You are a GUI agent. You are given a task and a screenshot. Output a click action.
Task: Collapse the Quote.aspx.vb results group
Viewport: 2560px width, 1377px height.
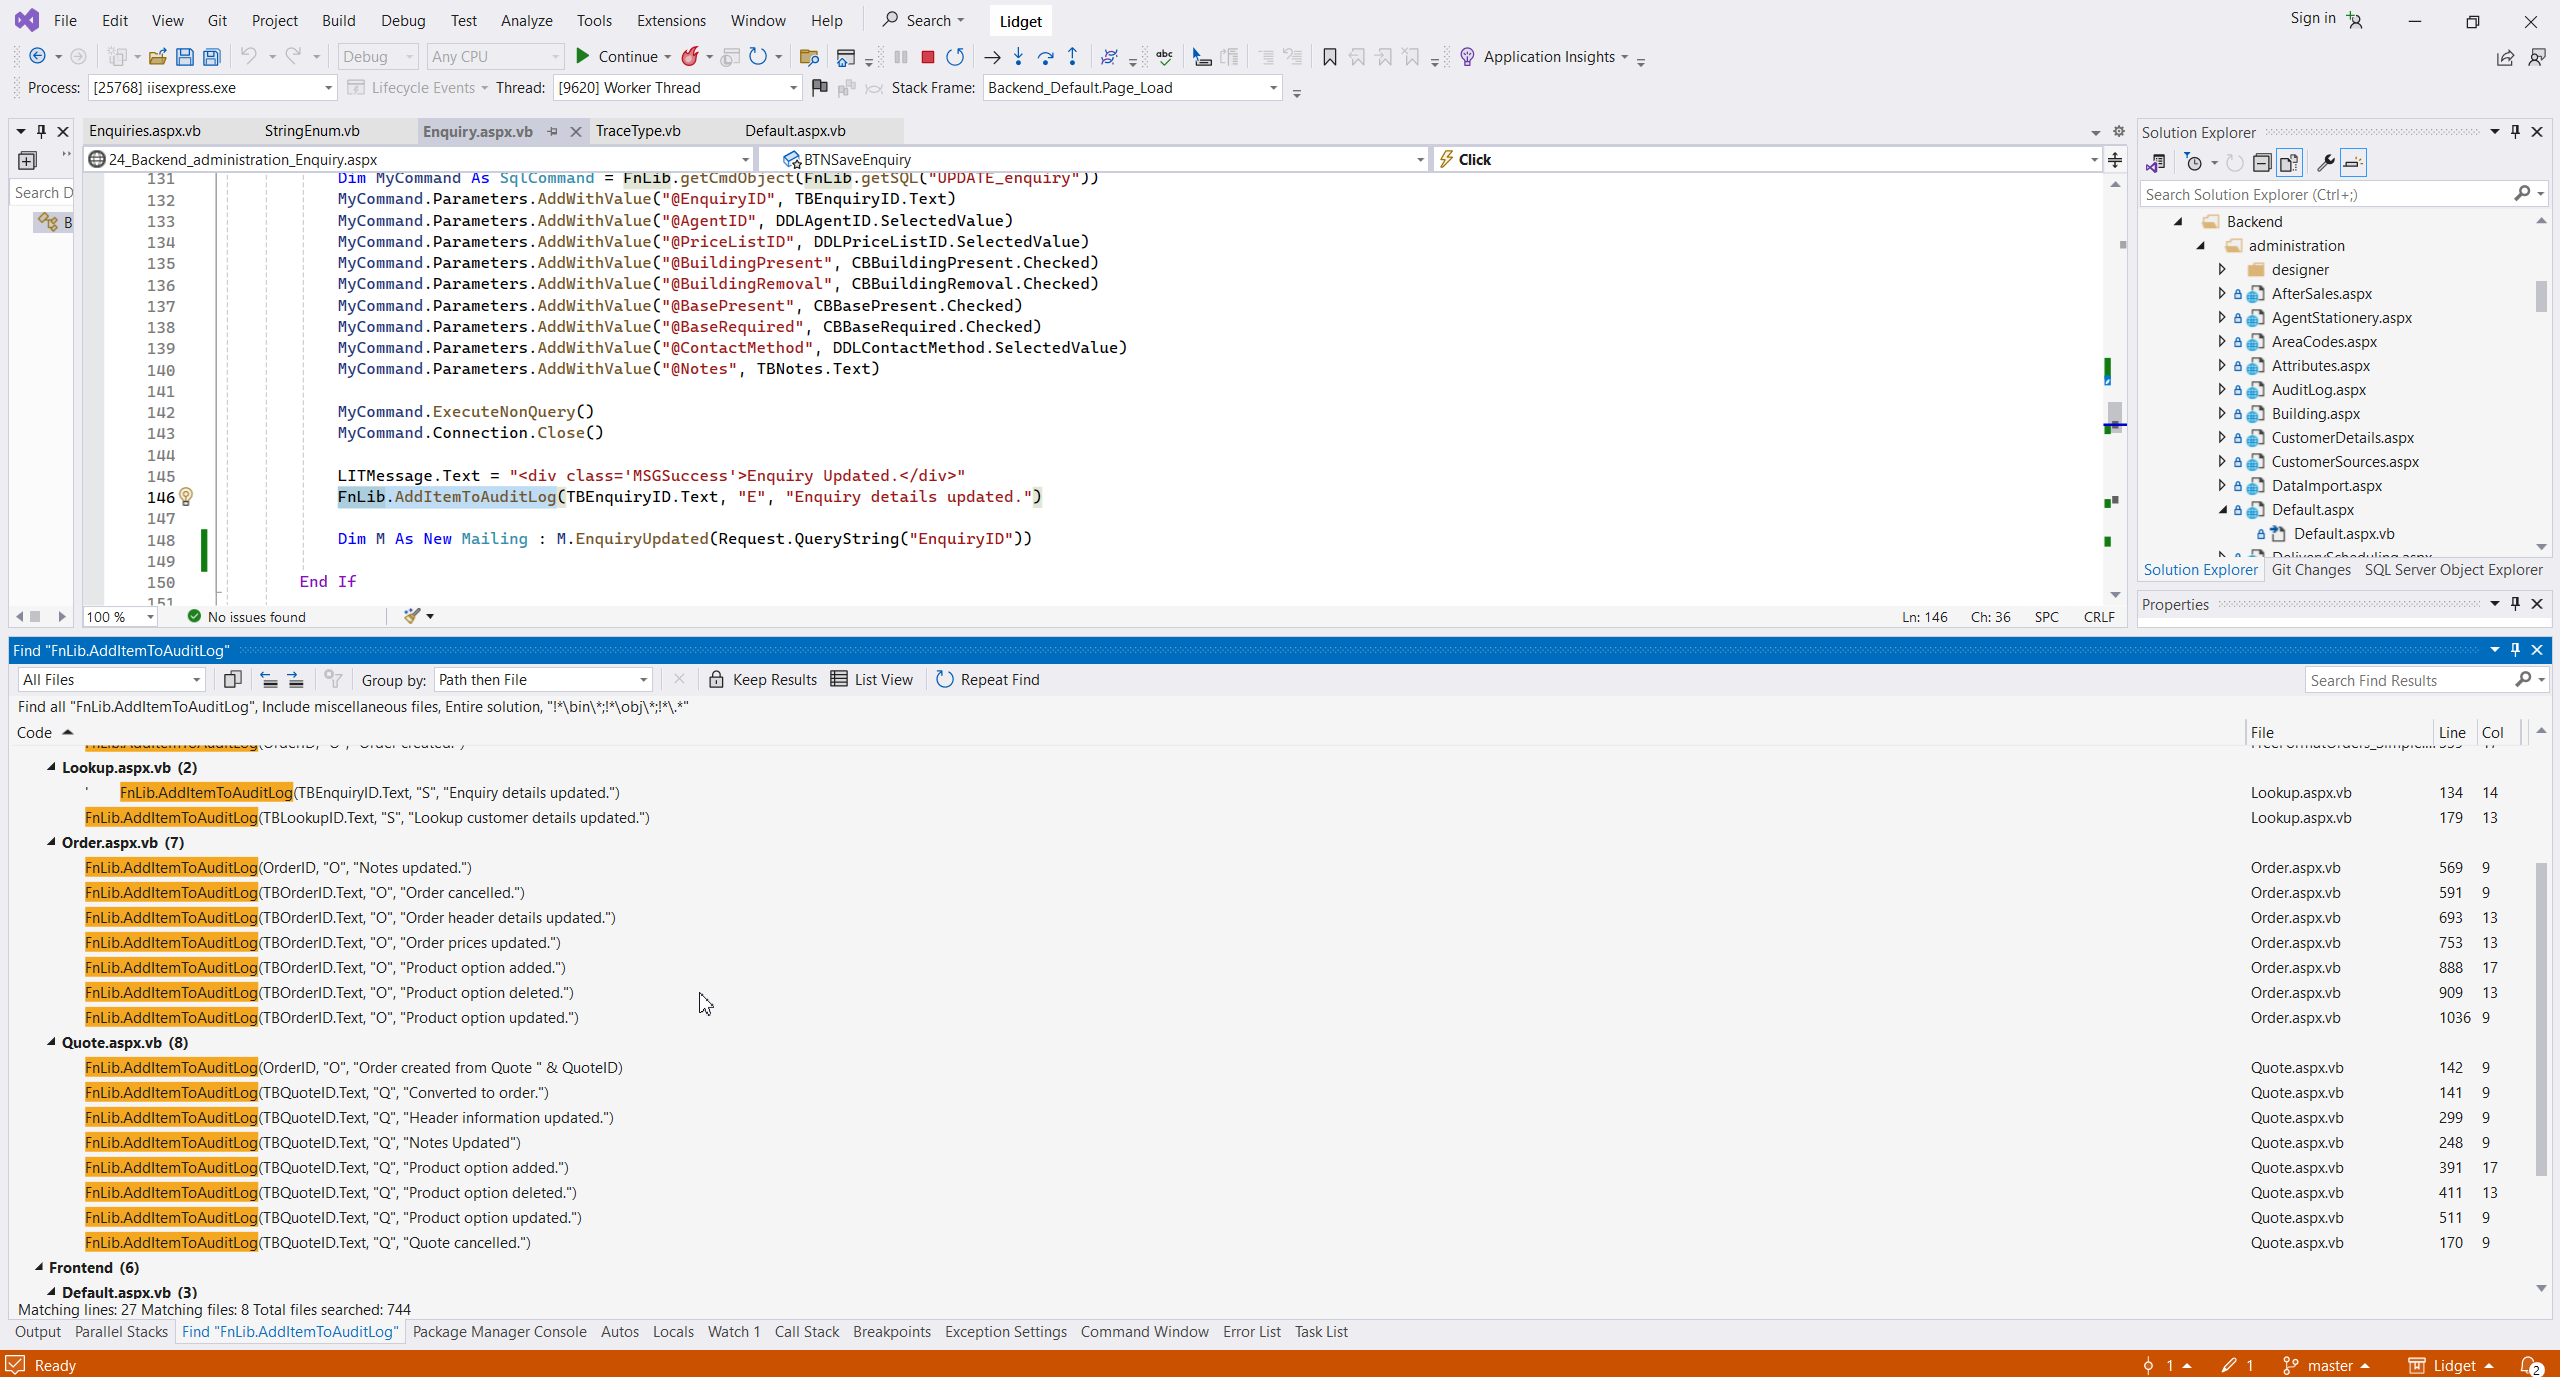[x=51, y=1042]
